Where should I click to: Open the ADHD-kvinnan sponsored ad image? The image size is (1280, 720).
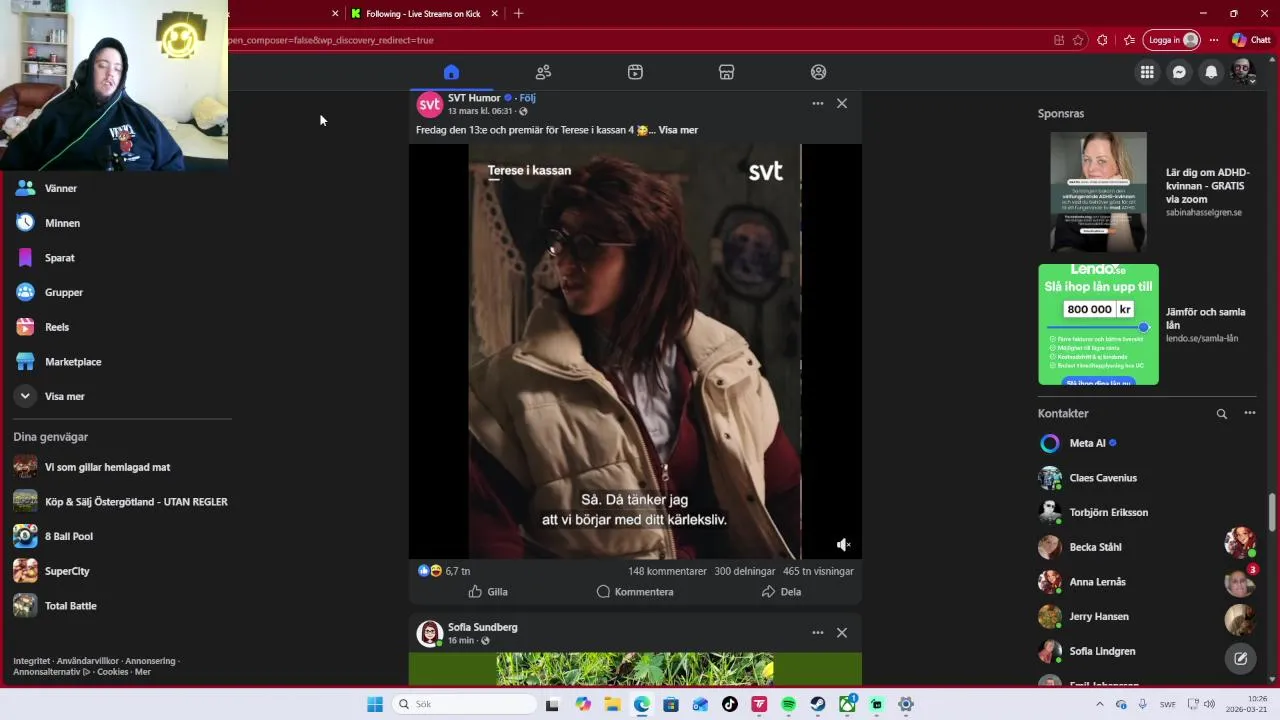1098,192
